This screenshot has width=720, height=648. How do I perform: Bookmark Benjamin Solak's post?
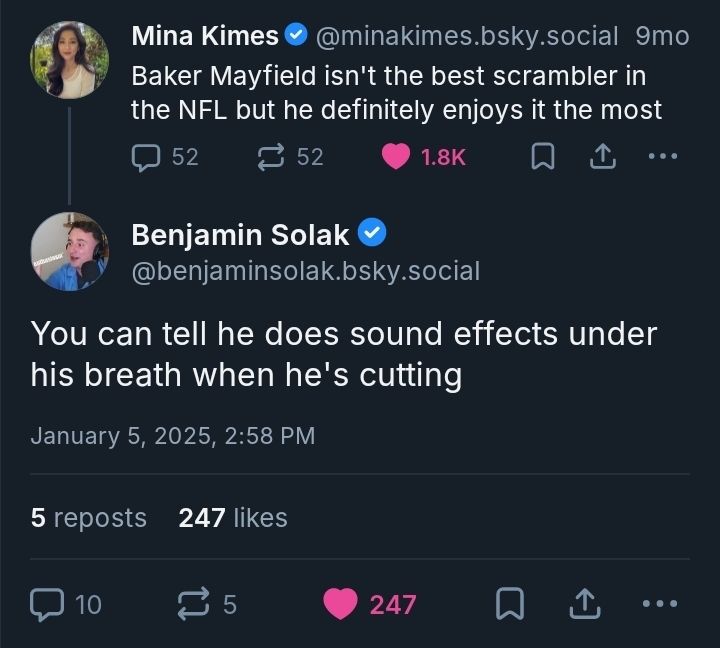[512, 603]
